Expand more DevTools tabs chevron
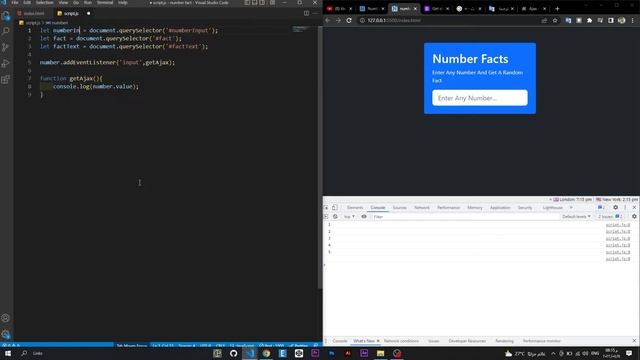 pyautogui.click(x=571, y=207)
